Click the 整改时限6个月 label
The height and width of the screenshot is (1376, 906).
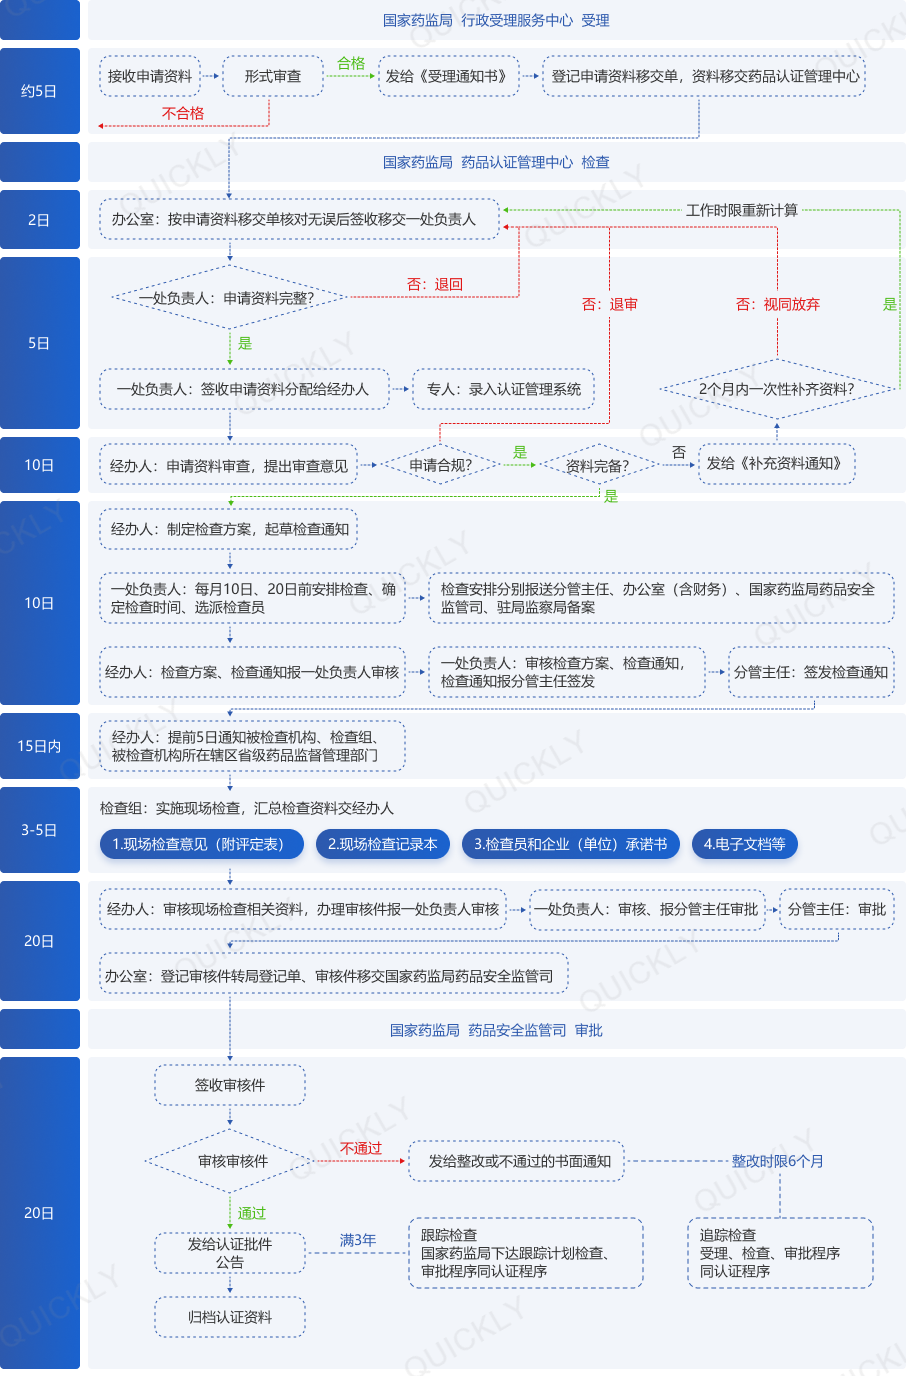(778, 1161)
